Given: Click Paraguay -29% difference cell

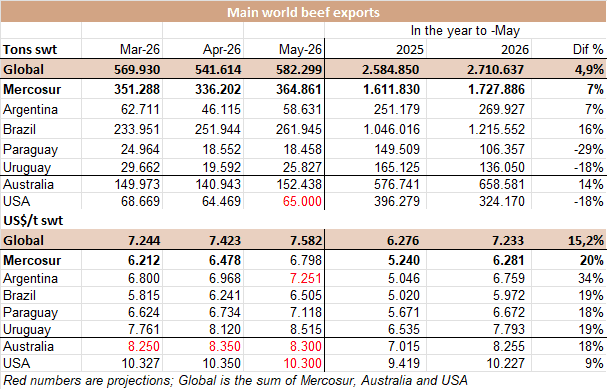Looking at the screenshot, I should pos(588,149).
